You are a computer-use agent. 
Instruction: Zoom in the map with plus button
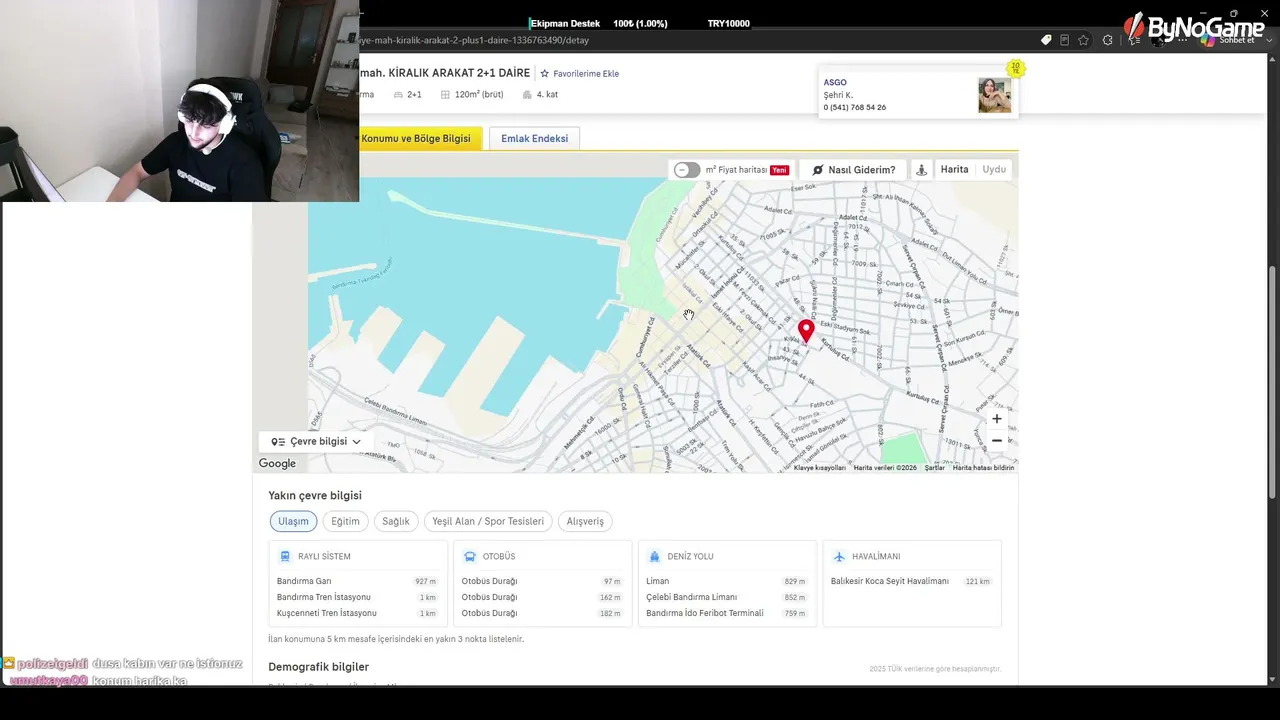[996, 419]
